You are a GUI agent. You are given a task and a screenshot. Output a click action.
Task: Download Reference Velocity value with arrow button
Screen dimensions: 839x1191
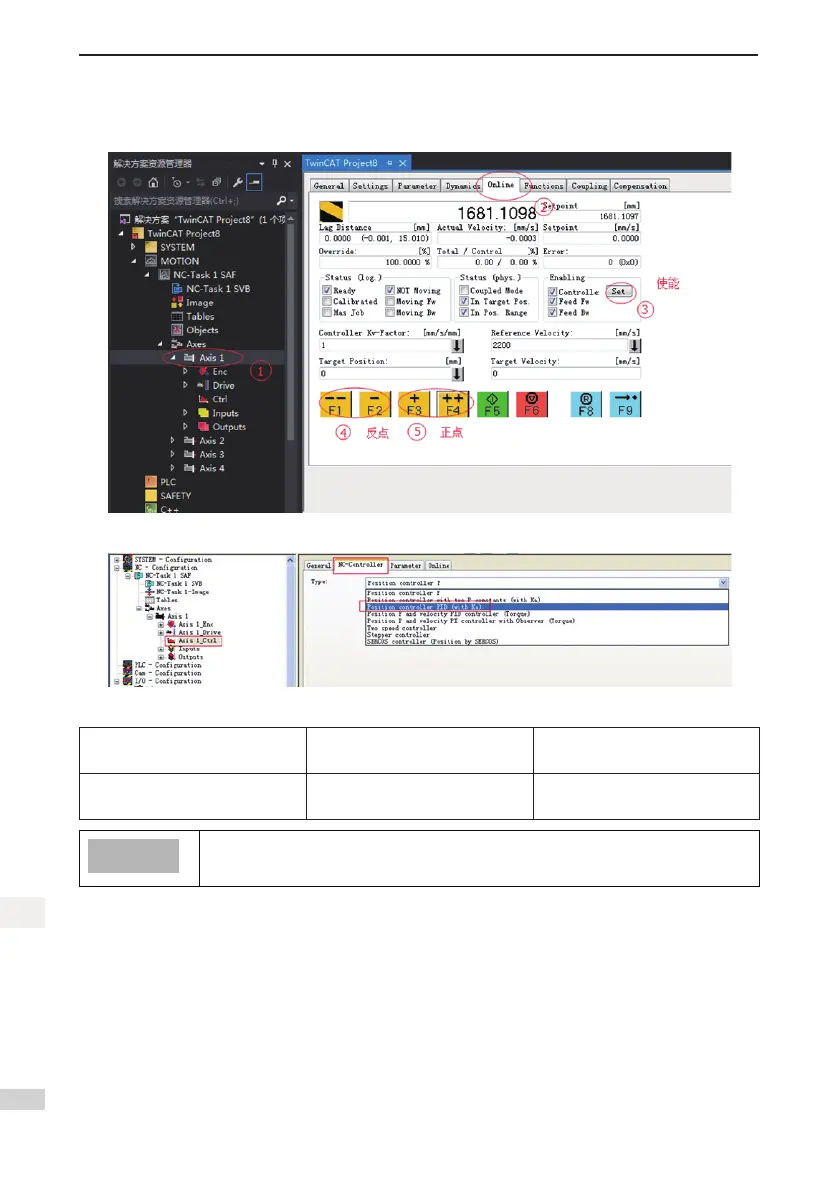click(x=635, y=346)
